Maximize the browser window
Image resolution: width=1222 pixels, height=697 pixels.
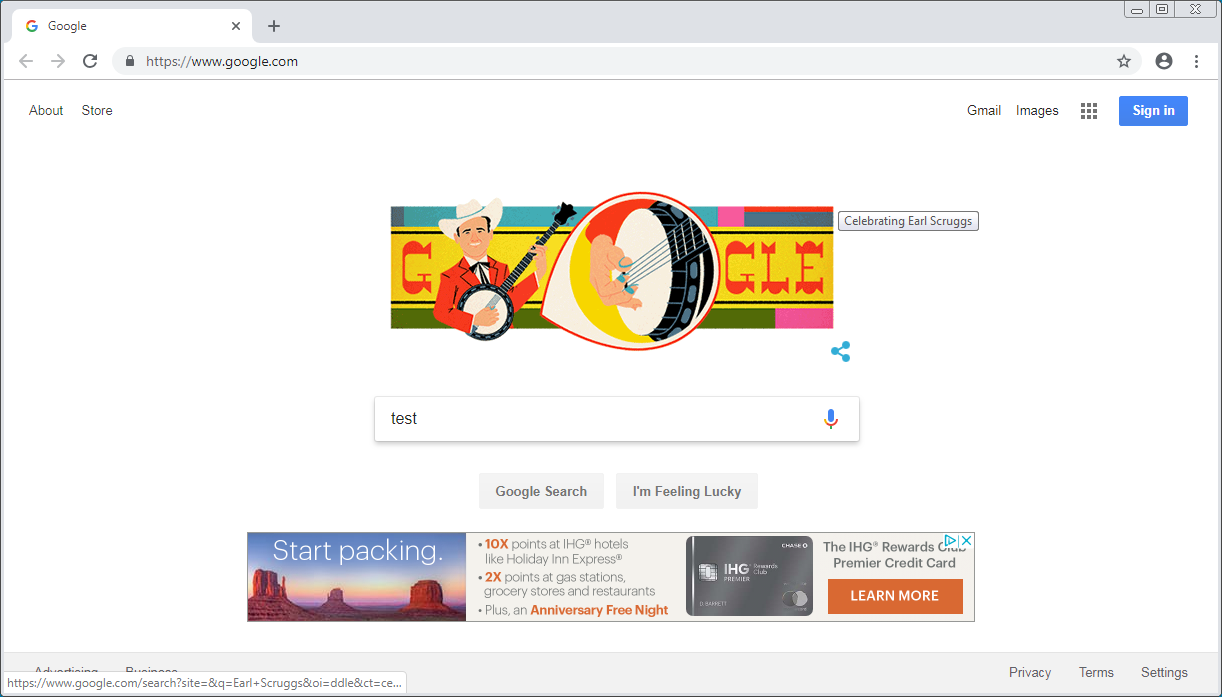(x=1161, y=9)
